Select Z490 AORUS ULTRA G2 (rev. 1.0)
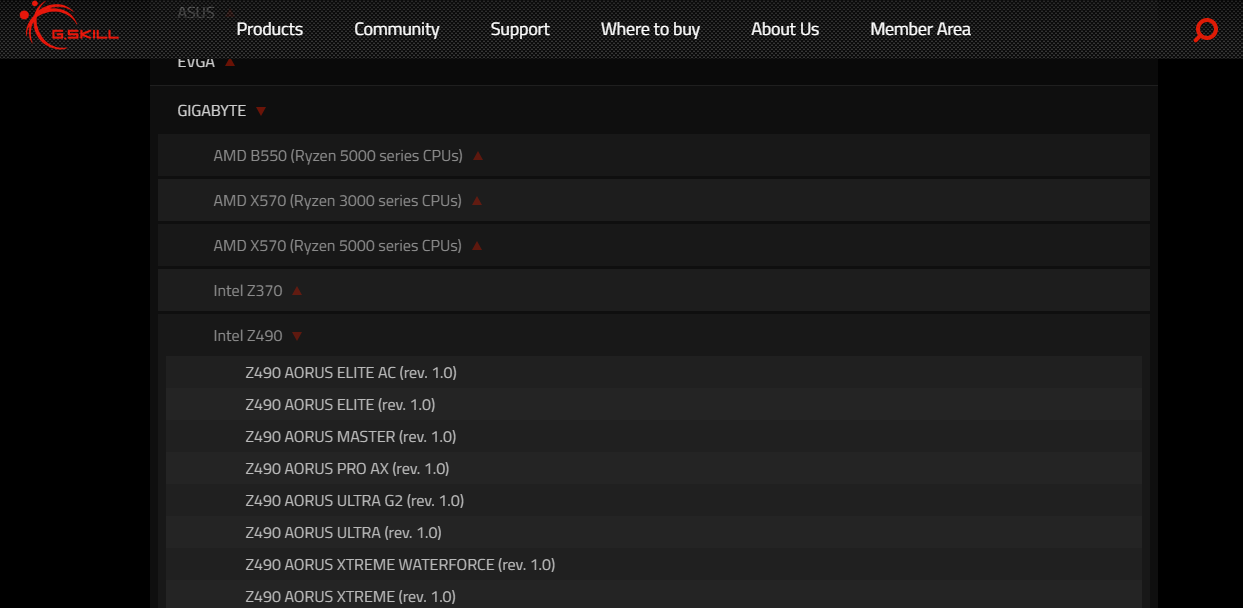The height and width of the screenshot is (608, 1243). (x=654, y=500)
